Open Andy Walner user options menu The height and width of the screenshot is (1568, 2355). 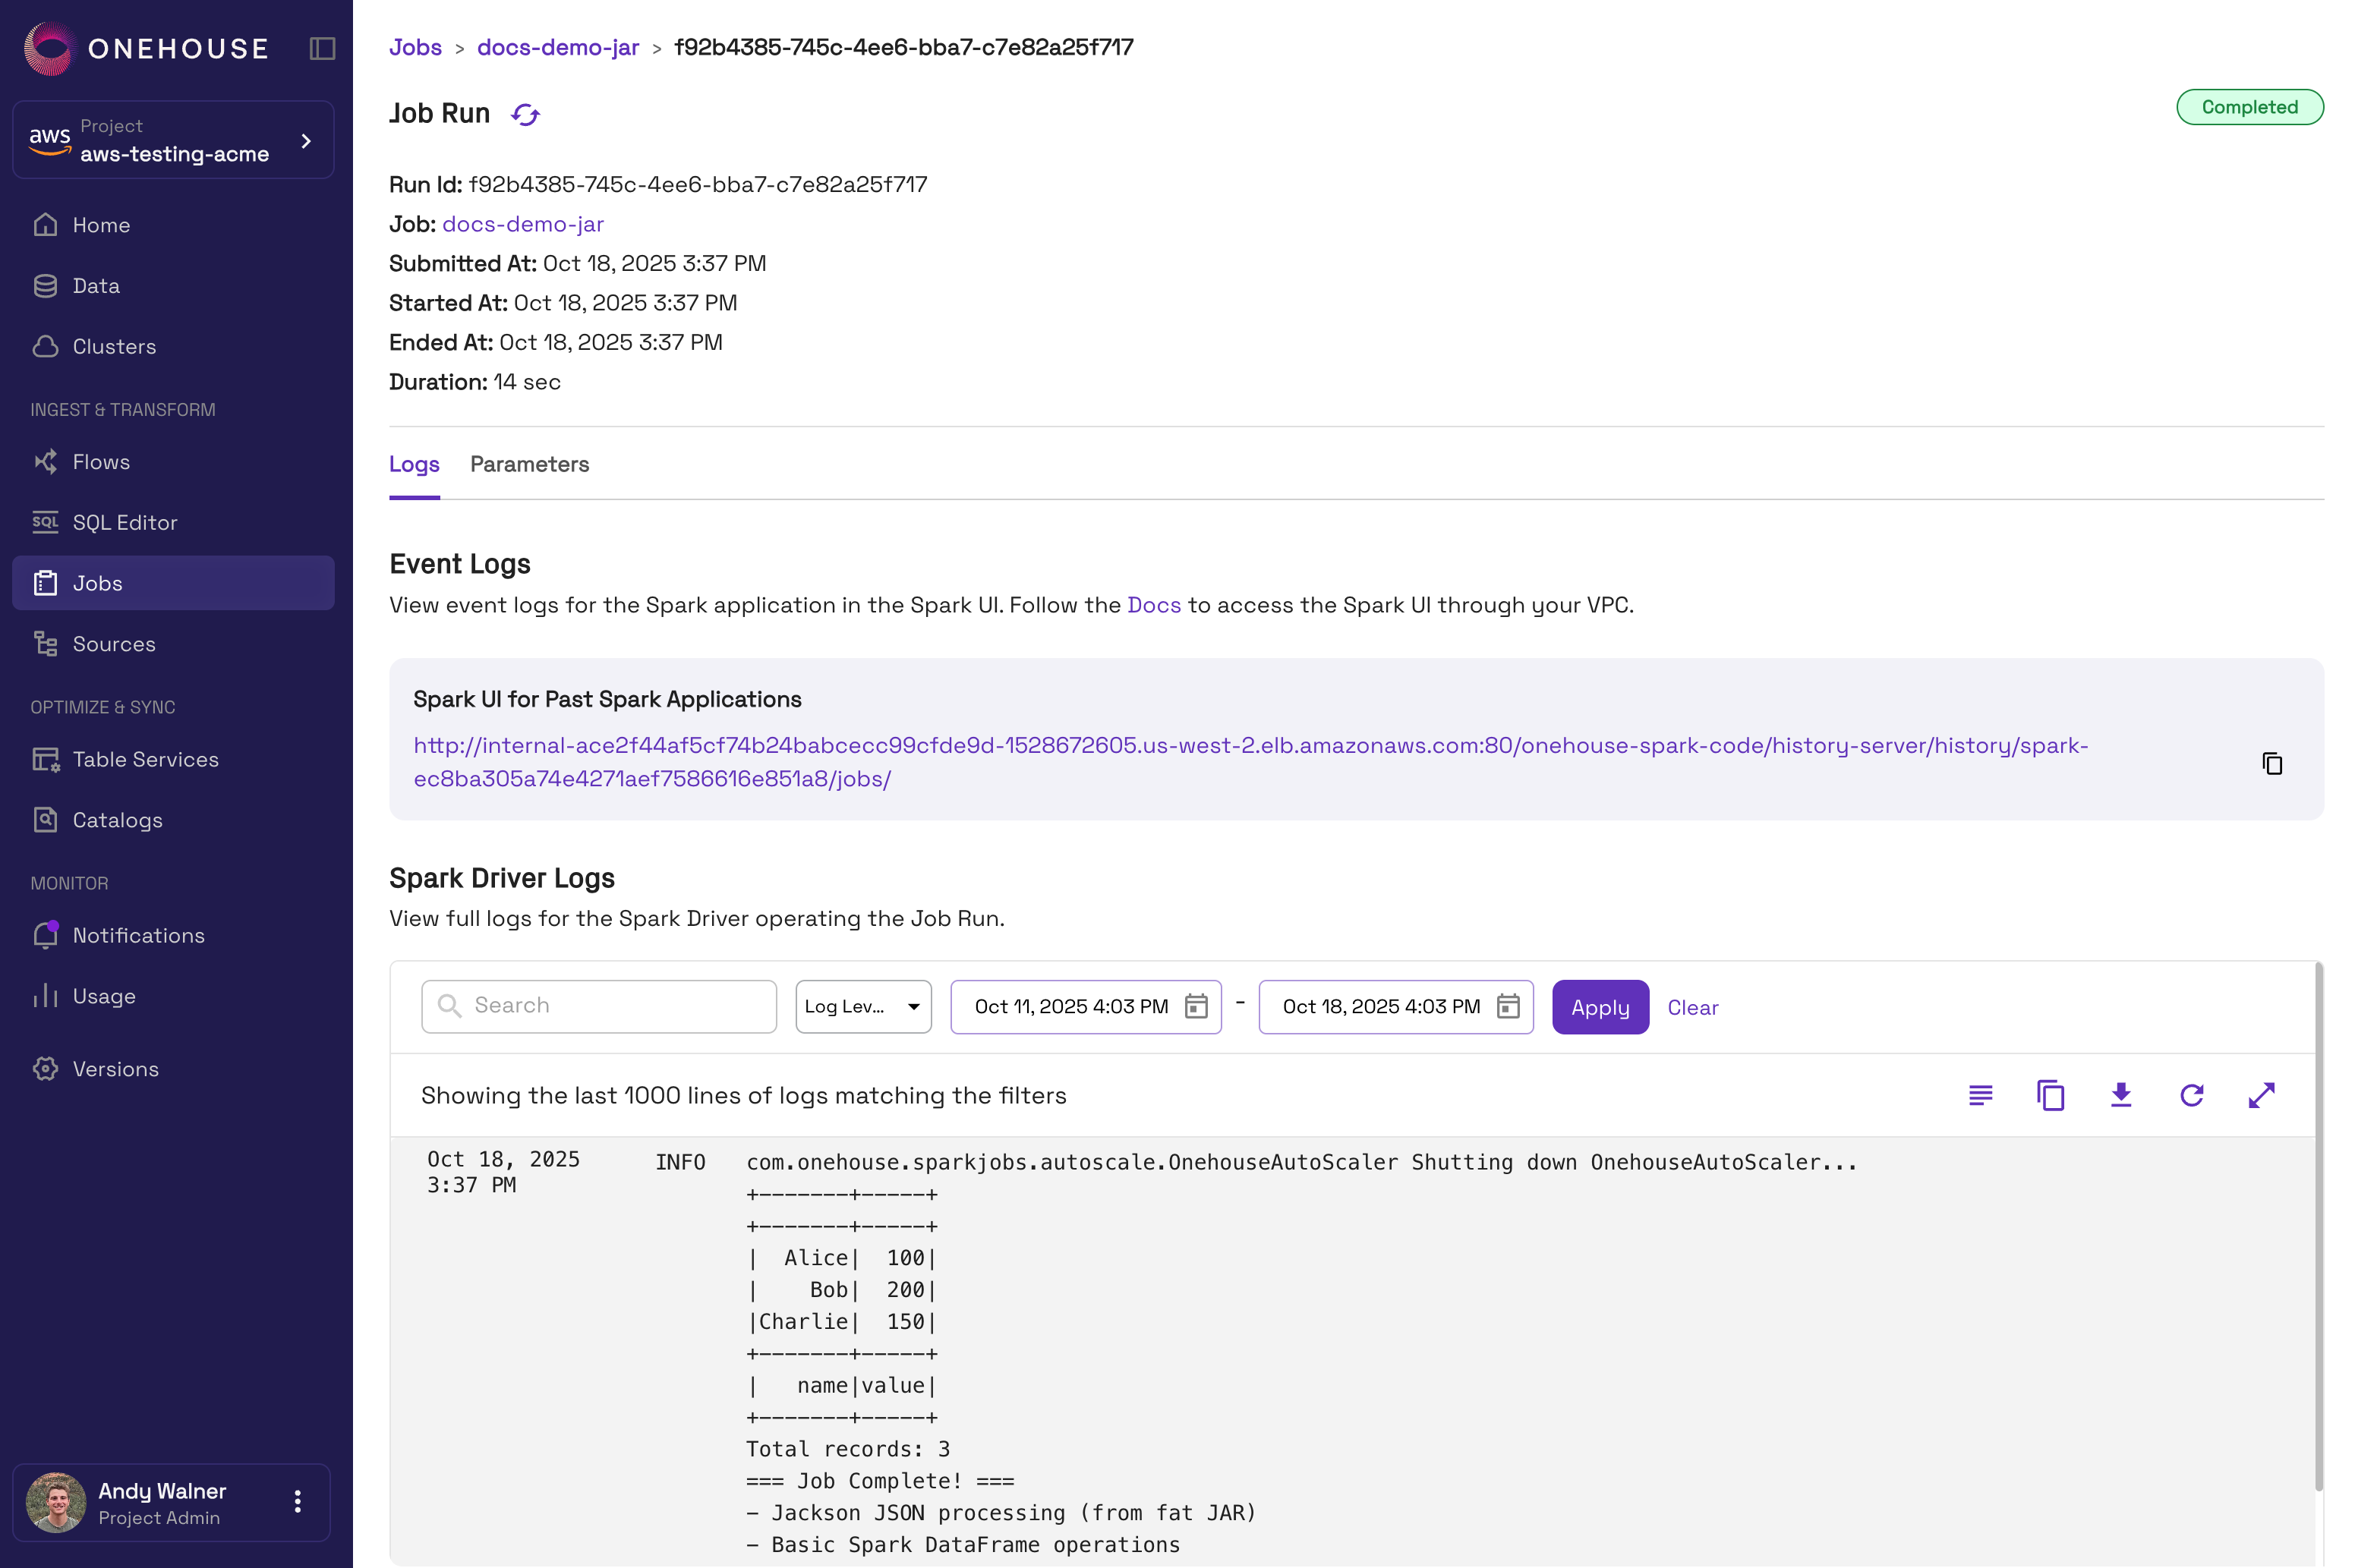tap(297, 1501)
